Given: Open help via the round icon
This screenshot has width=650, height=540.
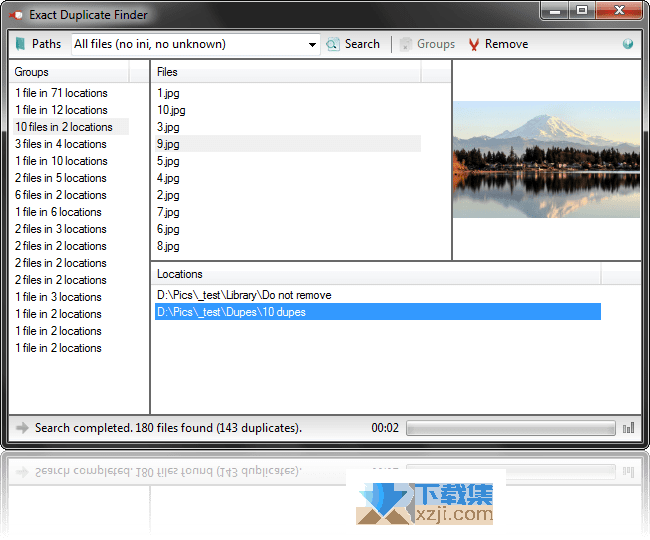Looking at the screenshot, I should (628, 44).
